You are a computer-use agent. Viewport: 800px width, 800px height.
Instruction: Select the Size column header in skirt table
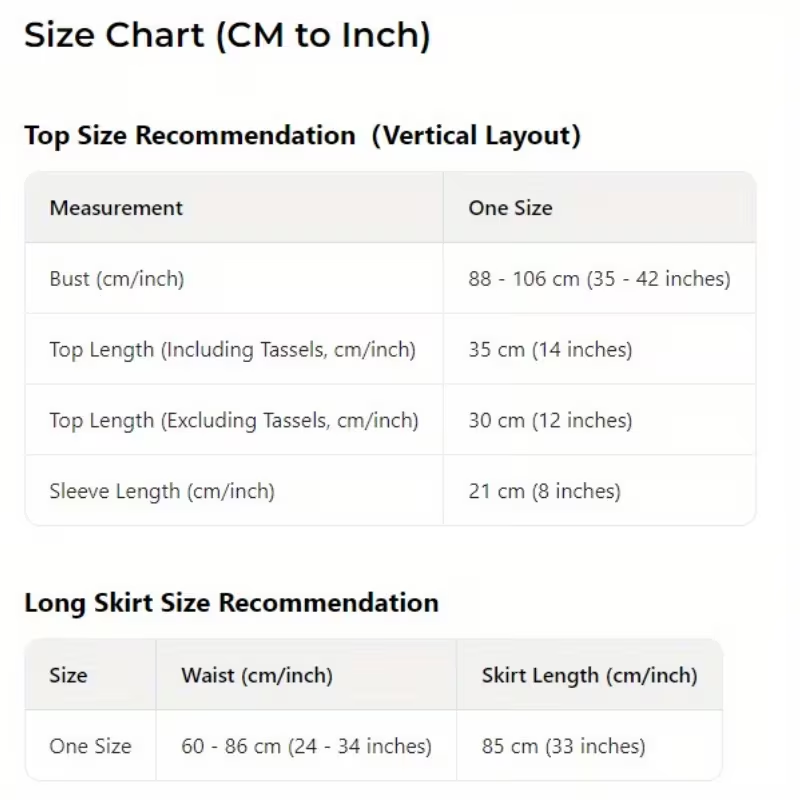tap(68, 675)
